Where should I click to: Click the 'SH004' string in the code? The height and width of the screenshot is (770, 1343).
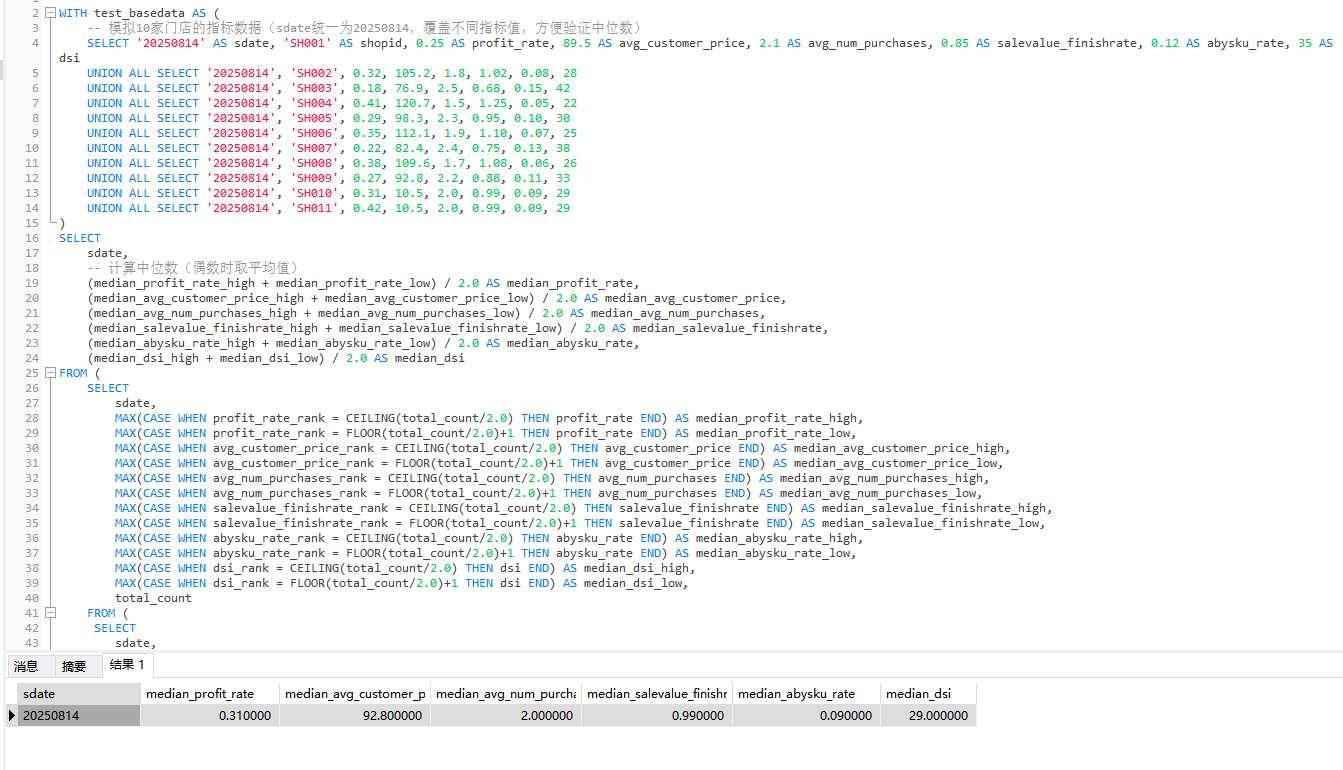[x=315, y=103]
